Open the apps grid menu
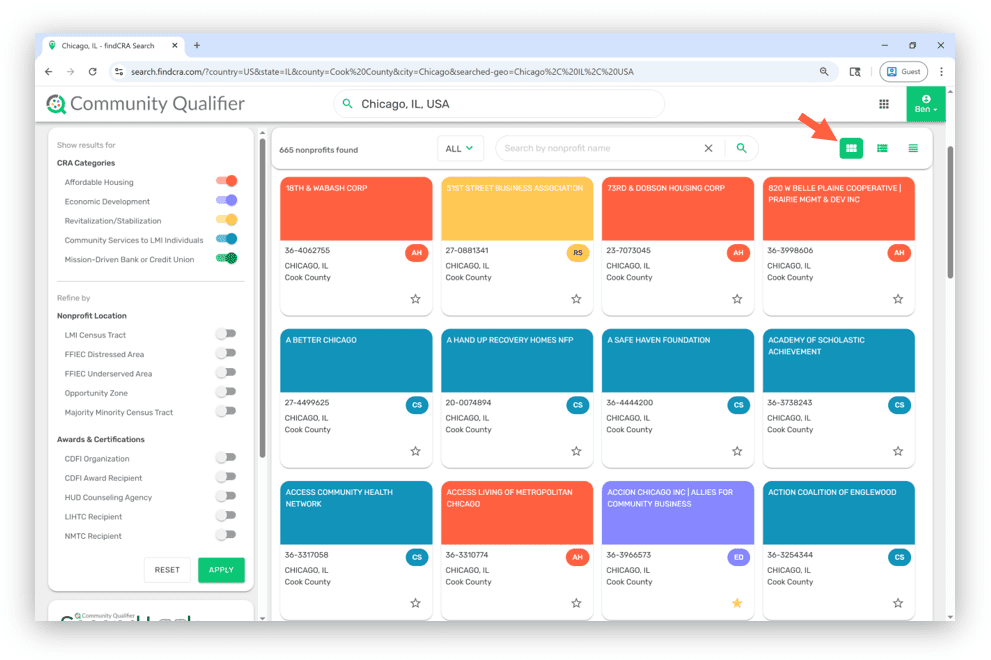The height and width of the screenshot is (660, 991). click(x=884, y=104)
